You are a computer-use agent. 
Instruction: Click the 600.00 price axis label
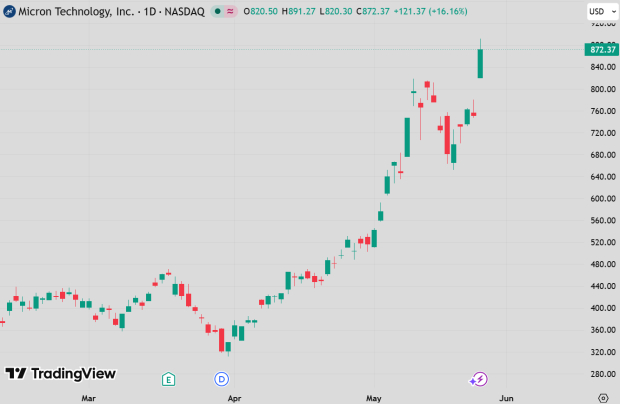(603, 198)
